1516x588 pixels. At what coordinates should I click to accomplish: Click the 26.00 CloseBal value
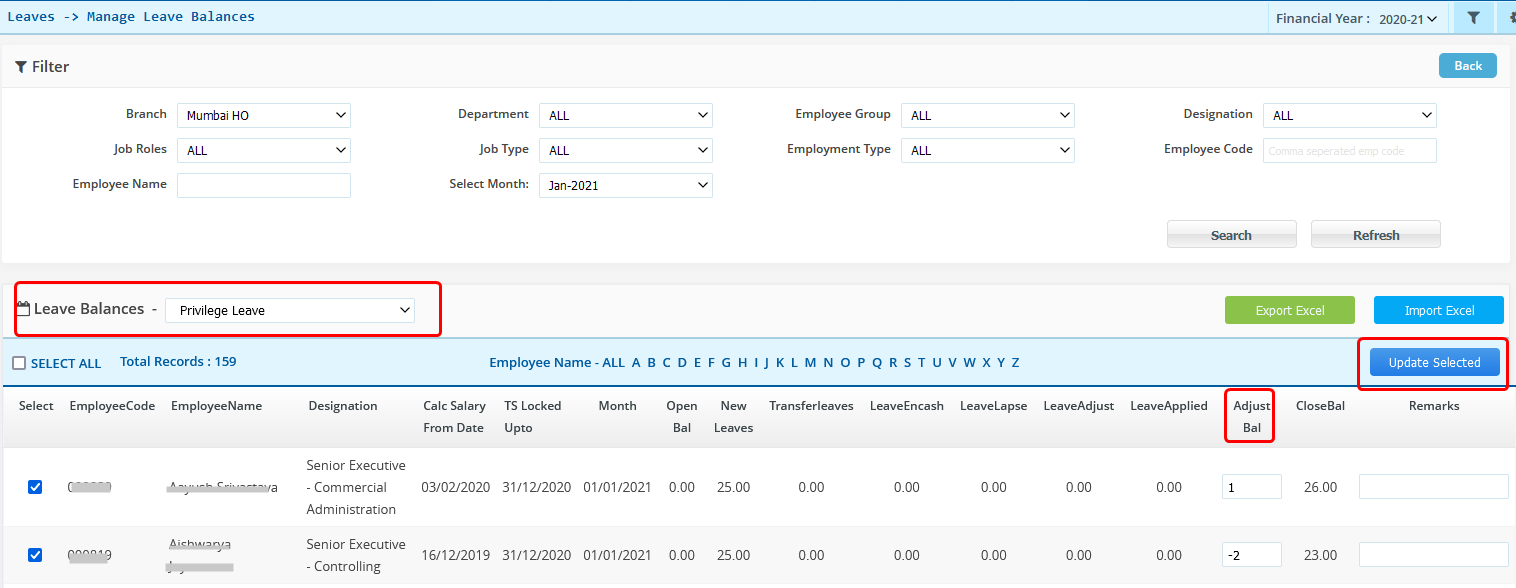(1320, 487)
